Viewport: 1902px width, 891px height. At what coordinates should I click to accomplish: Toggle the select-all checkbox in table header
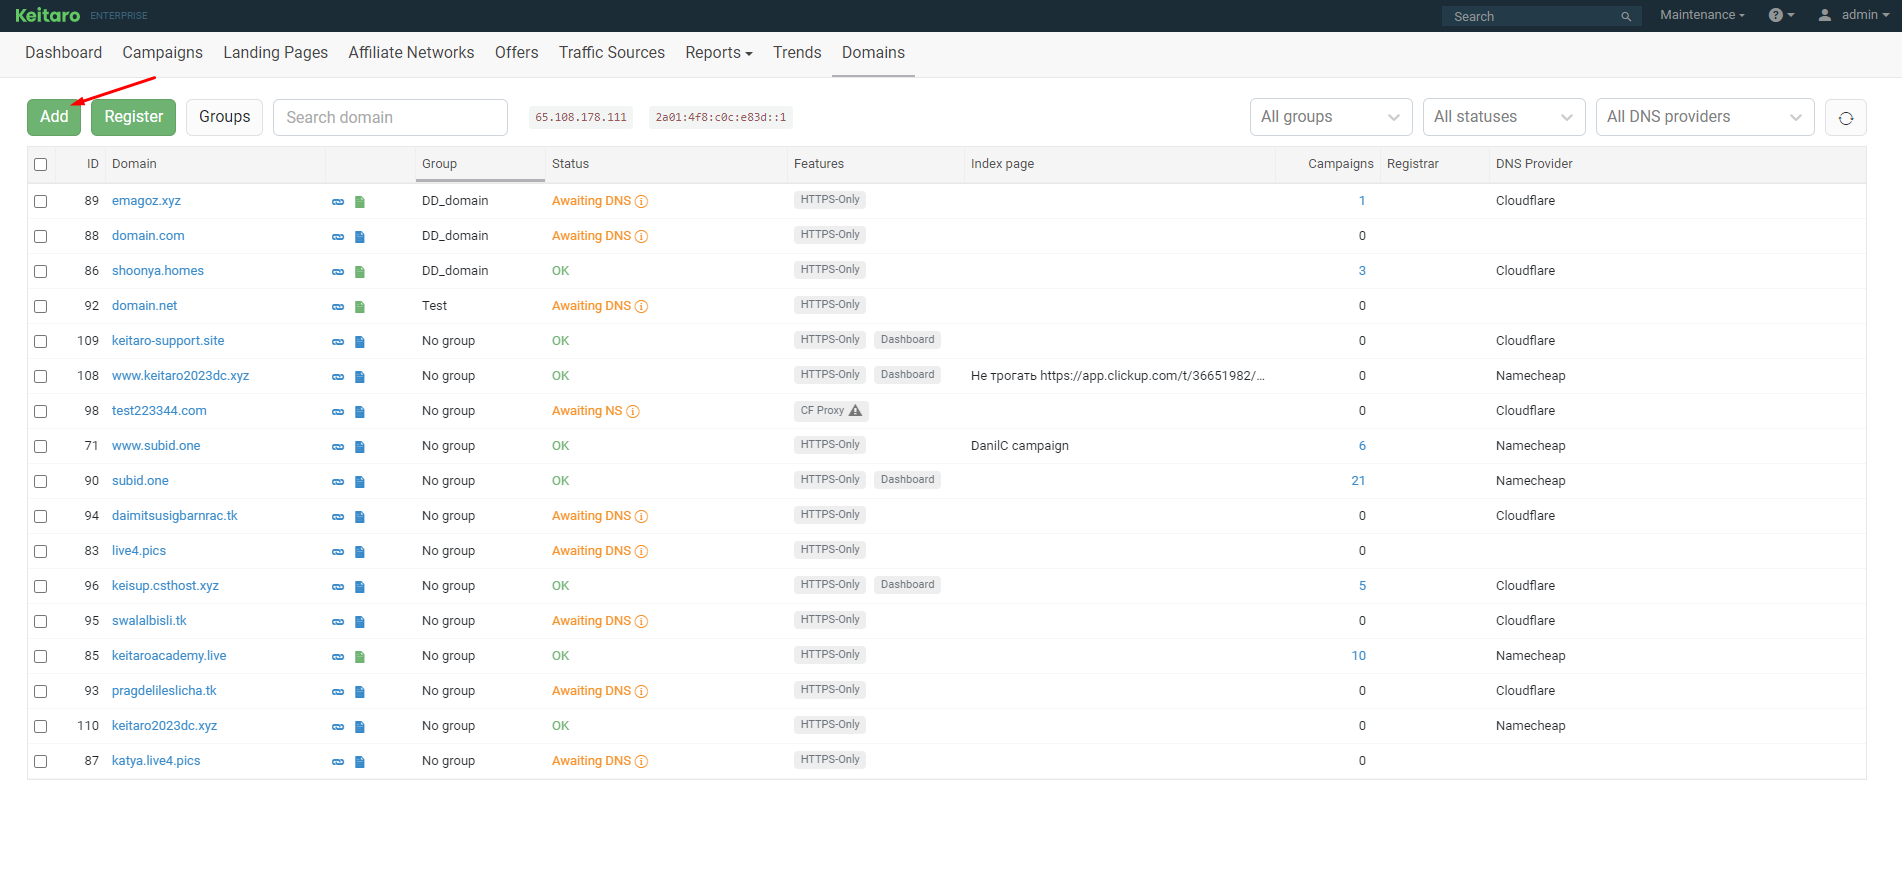[41, 164]
